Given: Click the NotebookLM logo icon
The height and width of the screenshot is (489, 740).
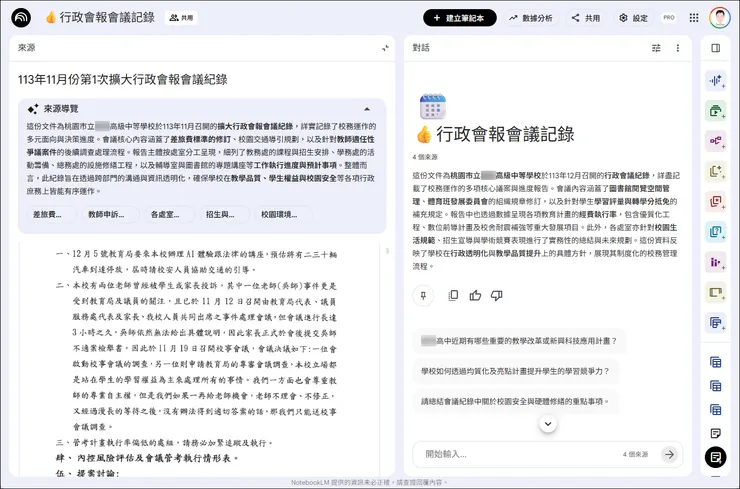Looking at the screenshot, I should (x=21, y=18).
